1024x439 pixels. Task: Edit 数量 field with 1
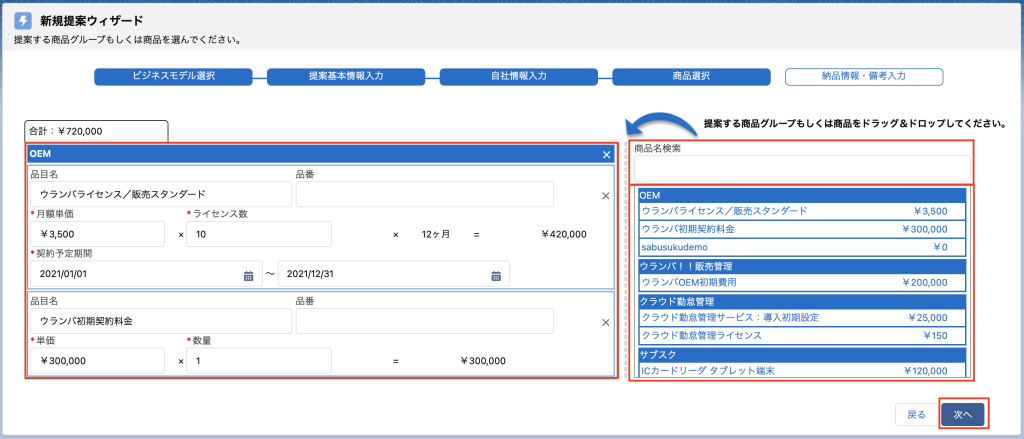click(259, 361)
